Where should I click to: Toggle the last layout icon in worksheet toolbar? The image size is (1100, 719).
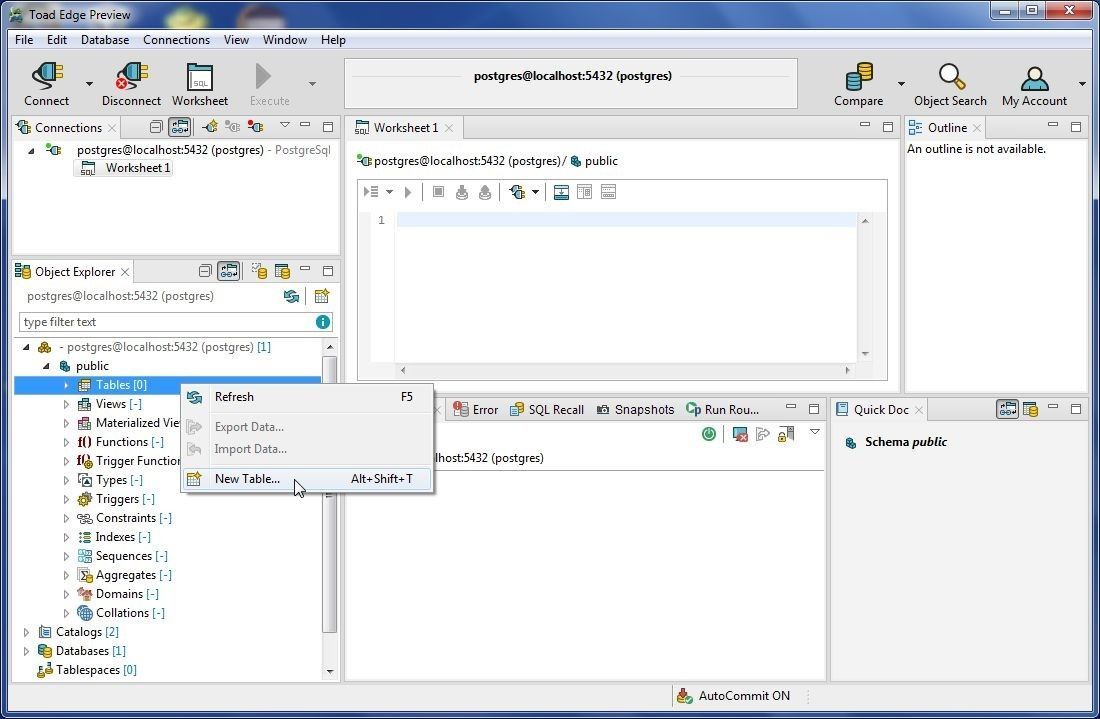click(608, 191)
